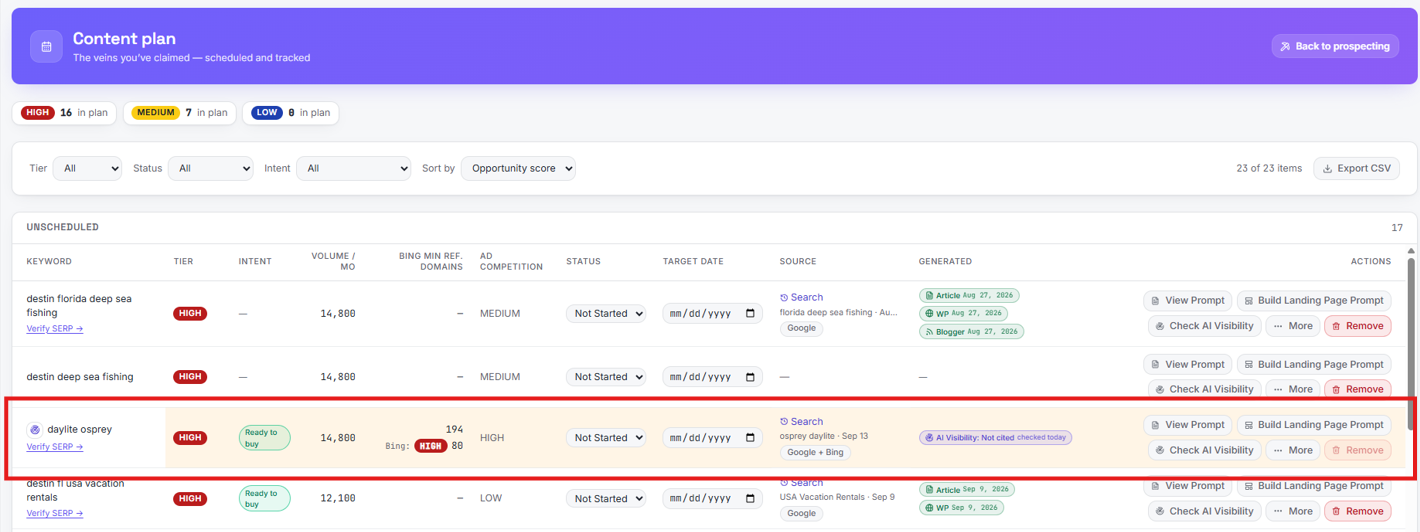Image resolution: width=1420 pixels, height=532 pixels.
Task: Click the MEDIUM 7 in plan chip
Action: coord(180,113)
